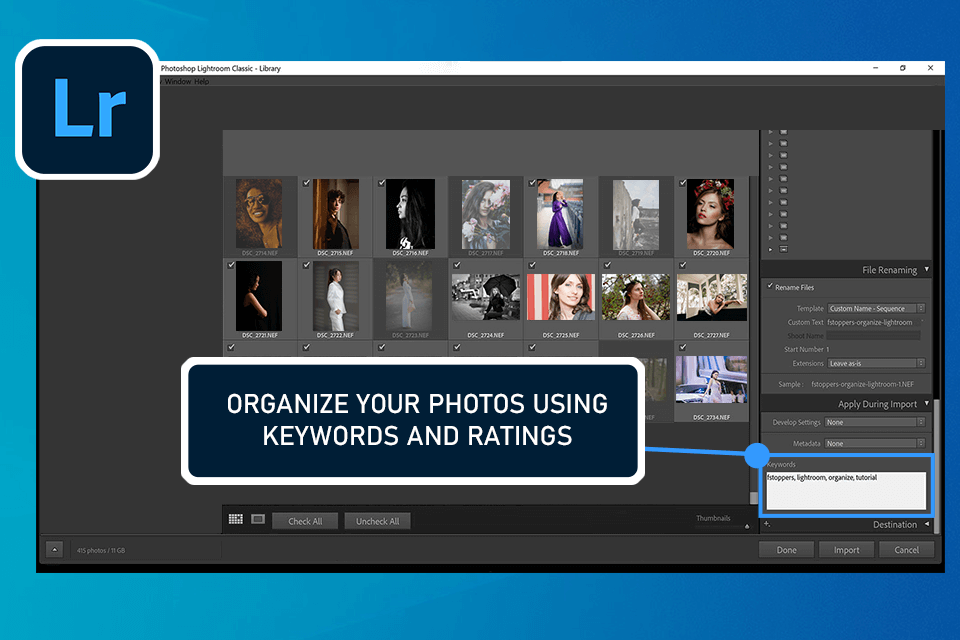
Task: Click the Check All button
Action: (x=305, y=521)
